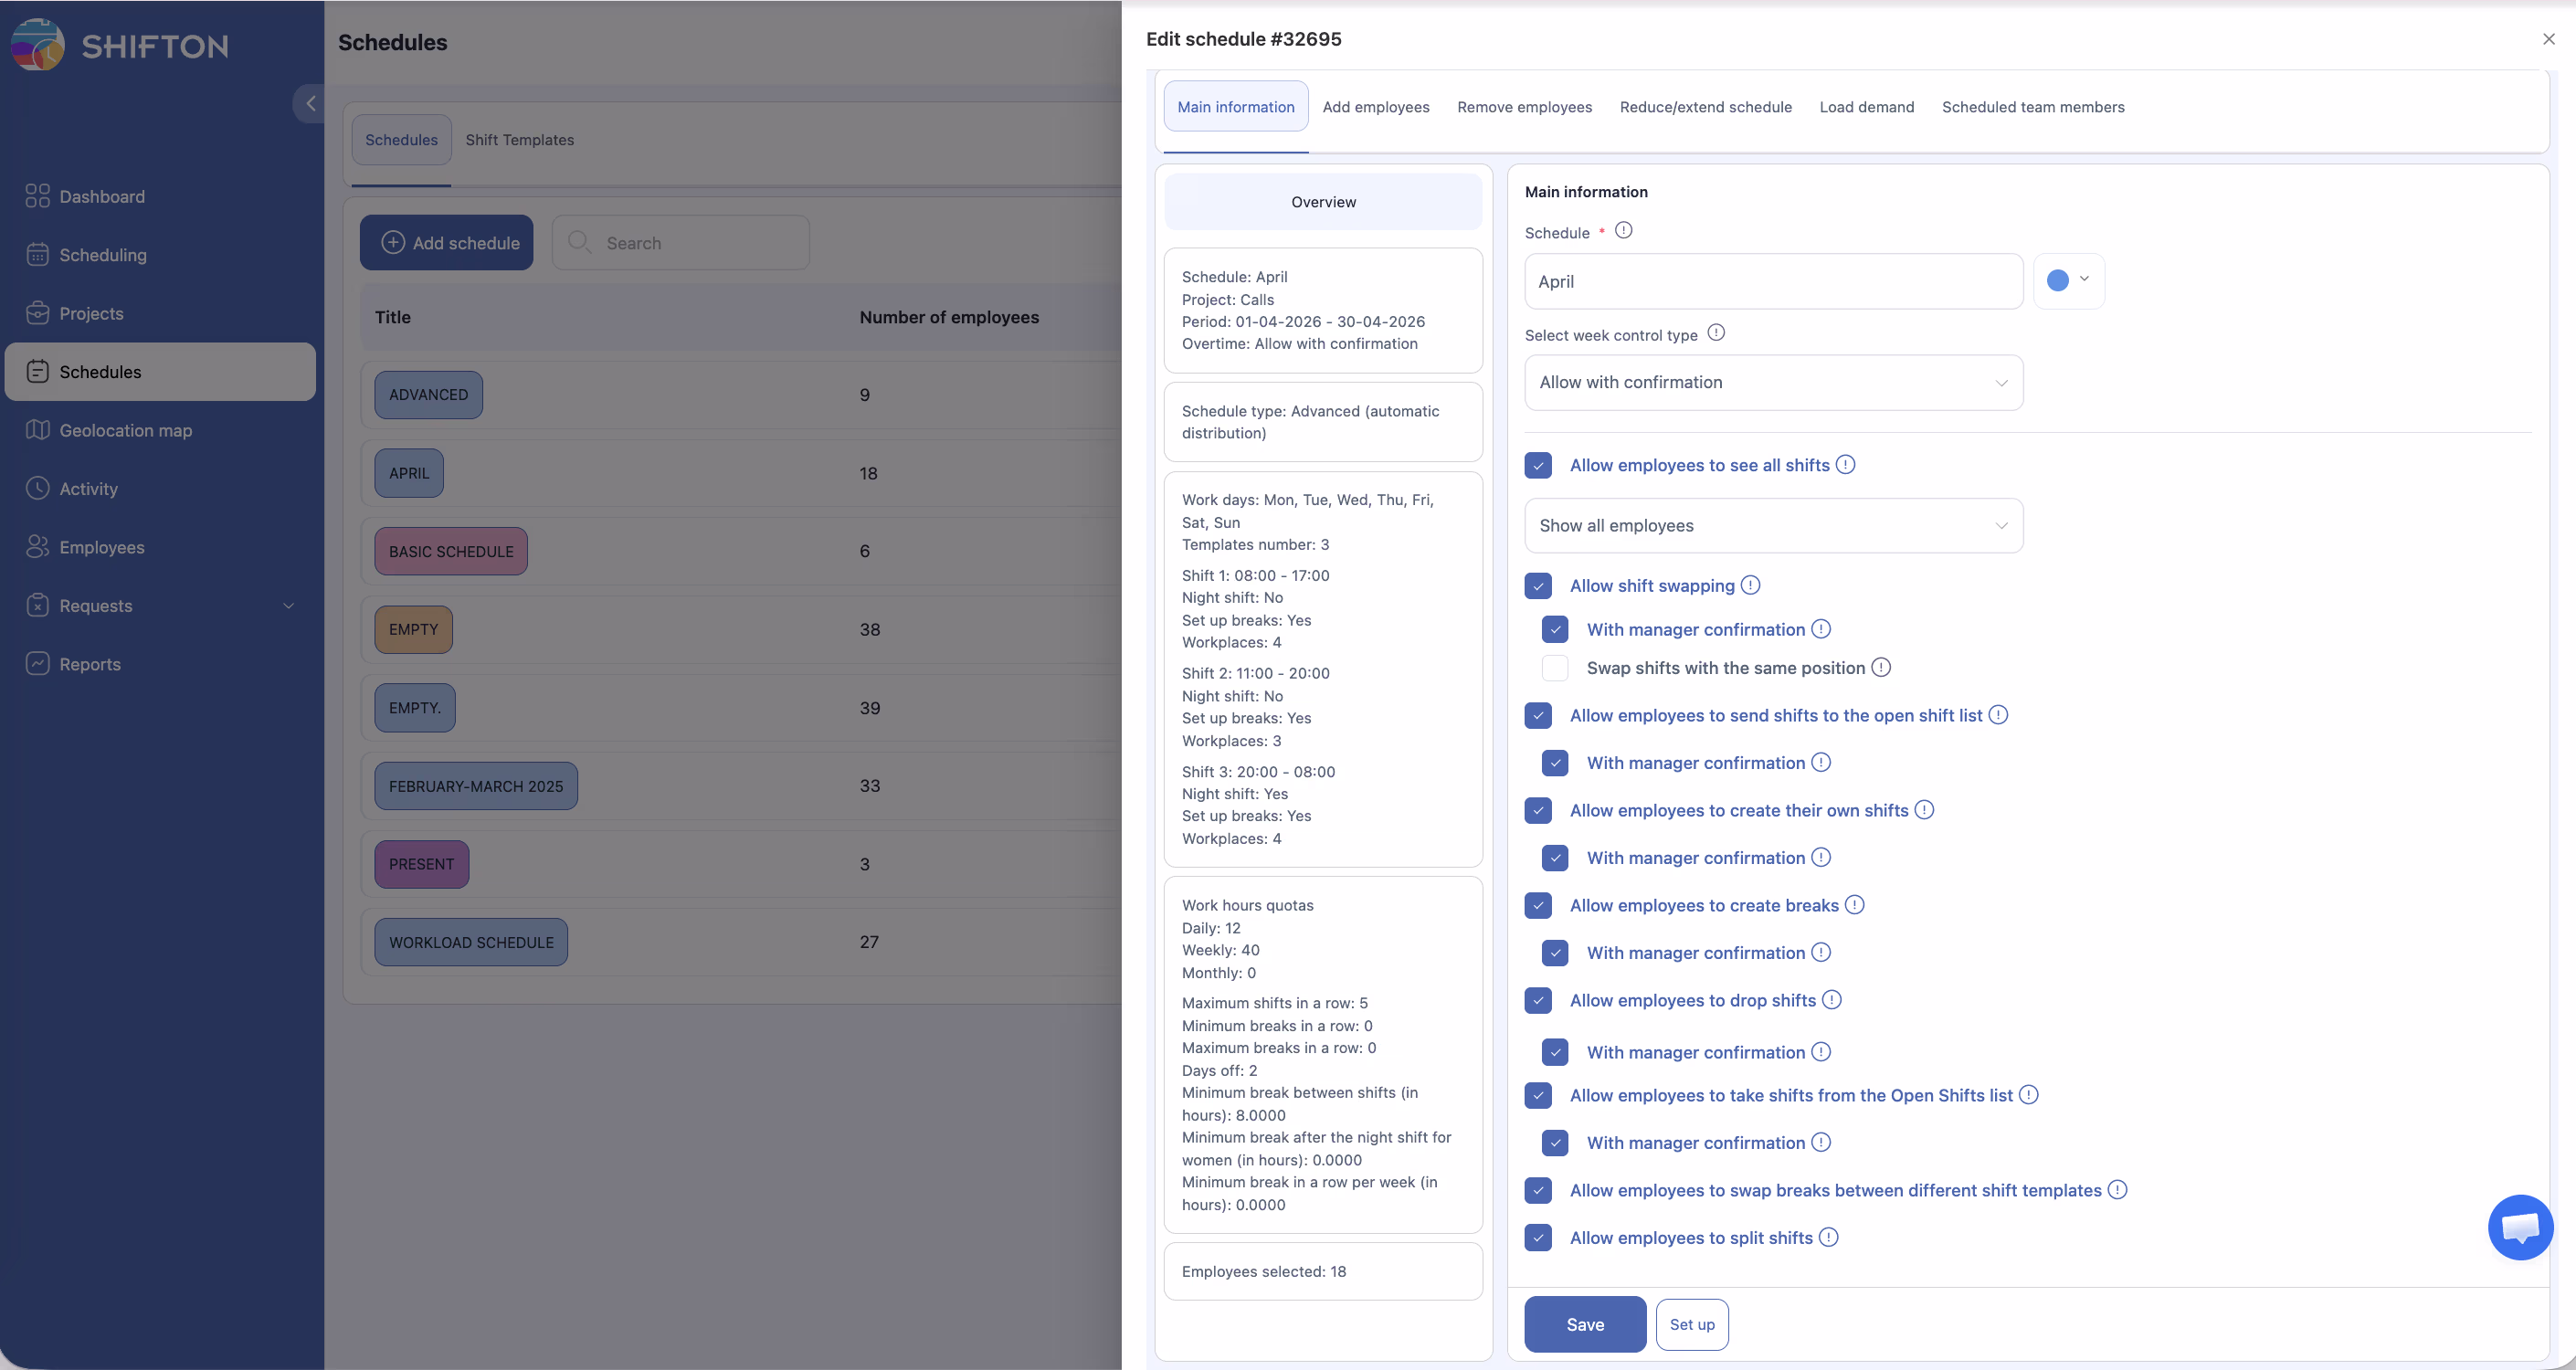Screen dimensions: 2576x1370
Task: Click Geolocation map icon in sidebar
Action: [37, 430]
